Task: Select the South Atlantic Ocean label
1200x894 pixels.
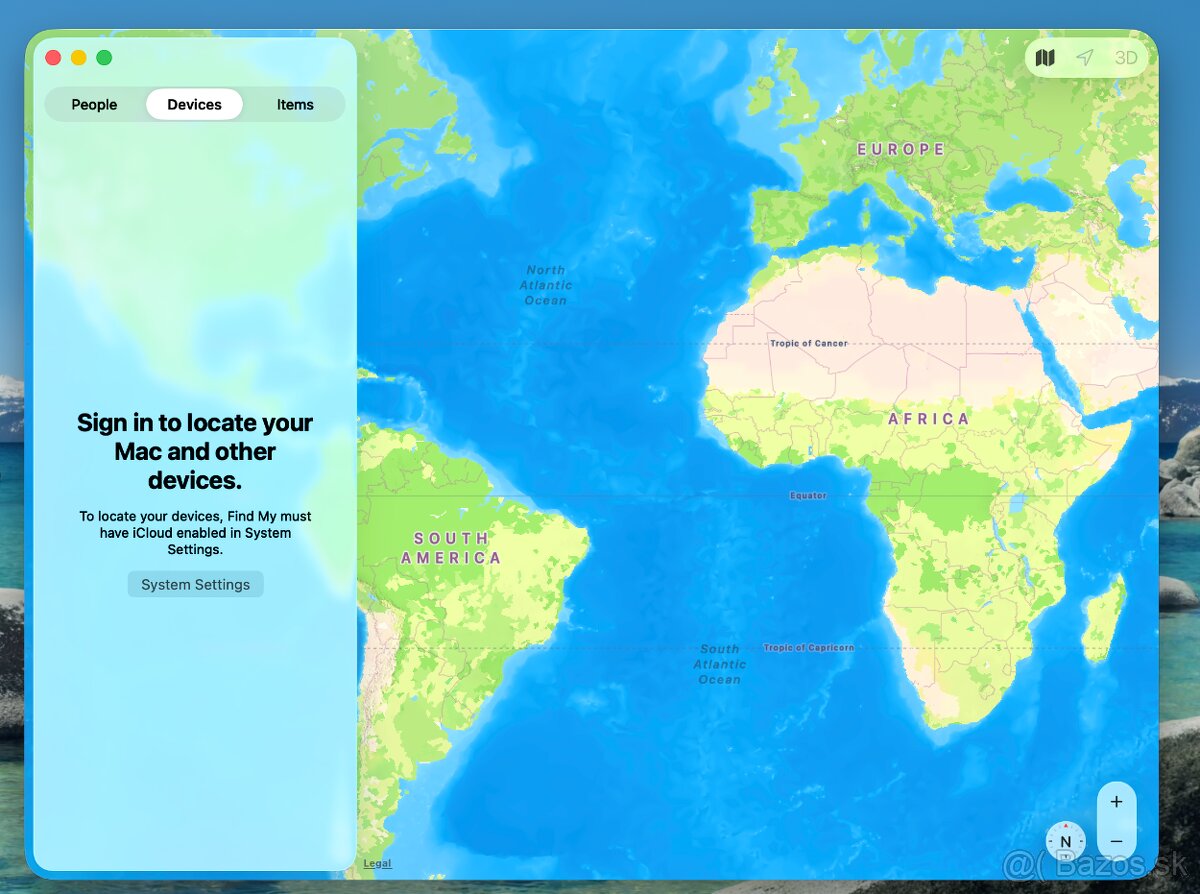Action: (719, 664)
